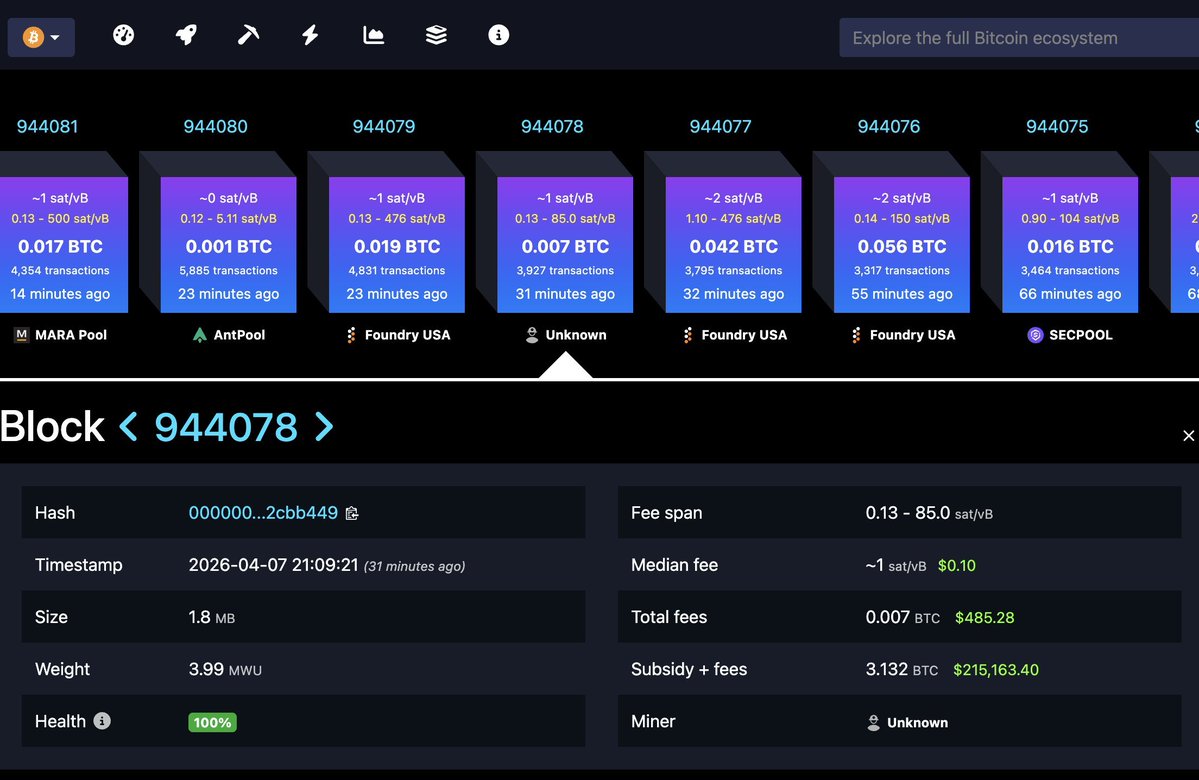Click the median fee value $0.10
Screen dimensions: 1199x780
click(x=957, y=565)
